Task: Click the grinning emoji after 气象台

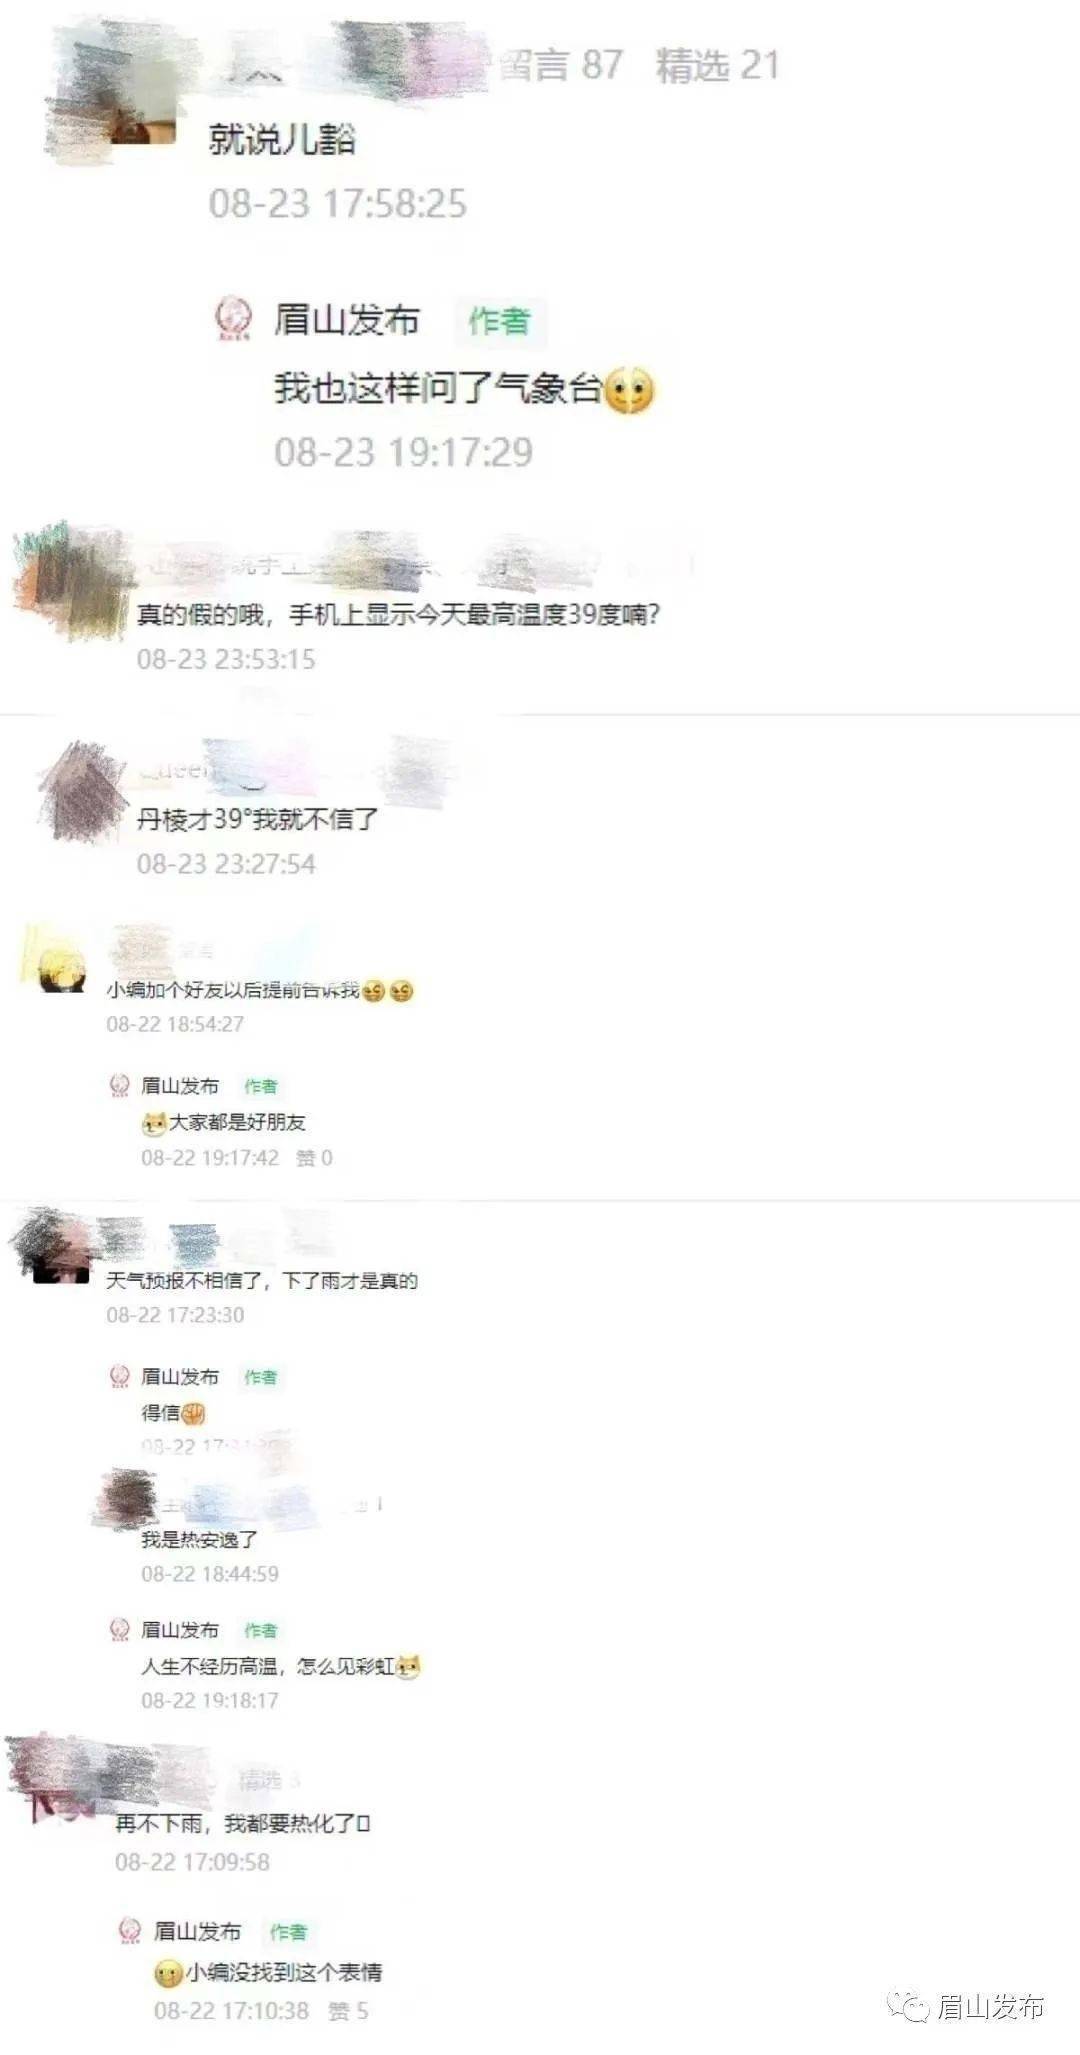Action: pyautogui.click(x=629, y=389)
